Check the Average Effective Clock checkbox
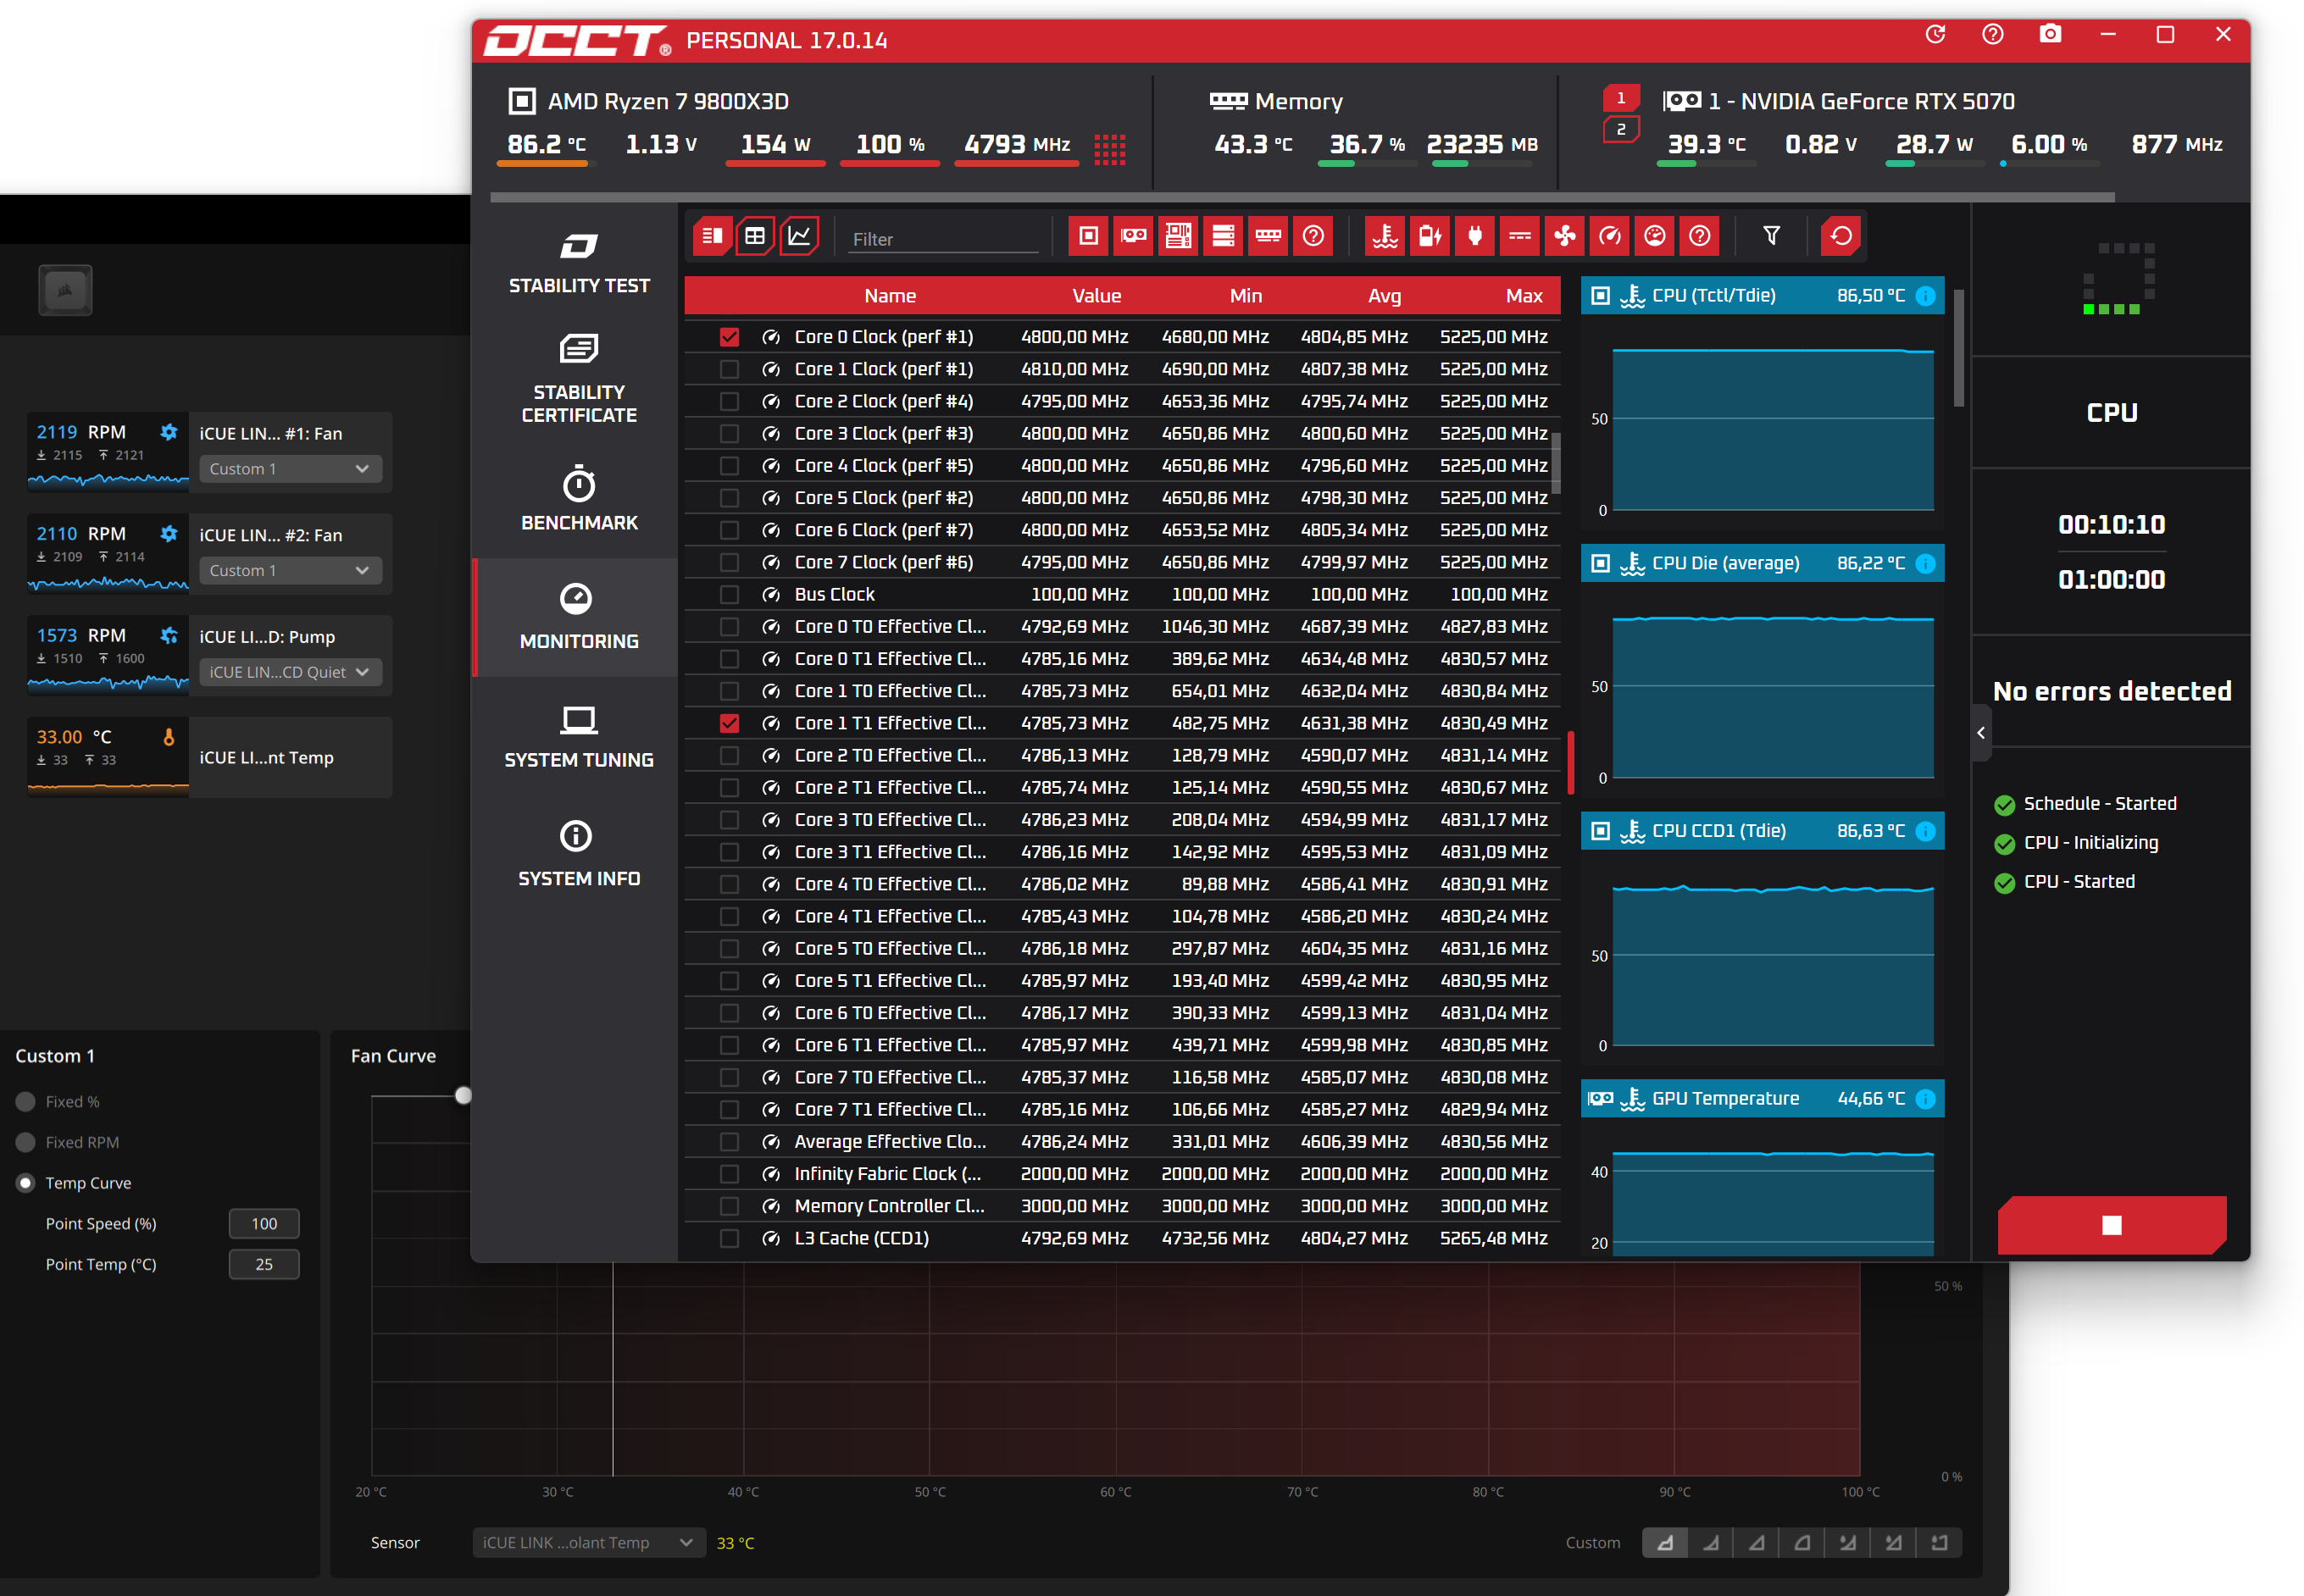This screenshot has width=2304, height=1596. pyautogui.click(x=729, y=1142)
